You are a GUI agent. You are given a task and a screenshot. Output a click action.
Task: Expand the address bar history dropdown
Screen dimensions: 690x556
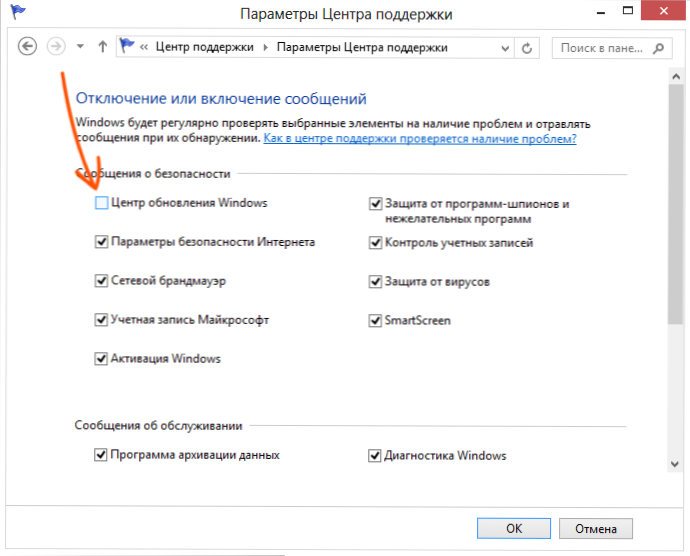tap(506, 48)
